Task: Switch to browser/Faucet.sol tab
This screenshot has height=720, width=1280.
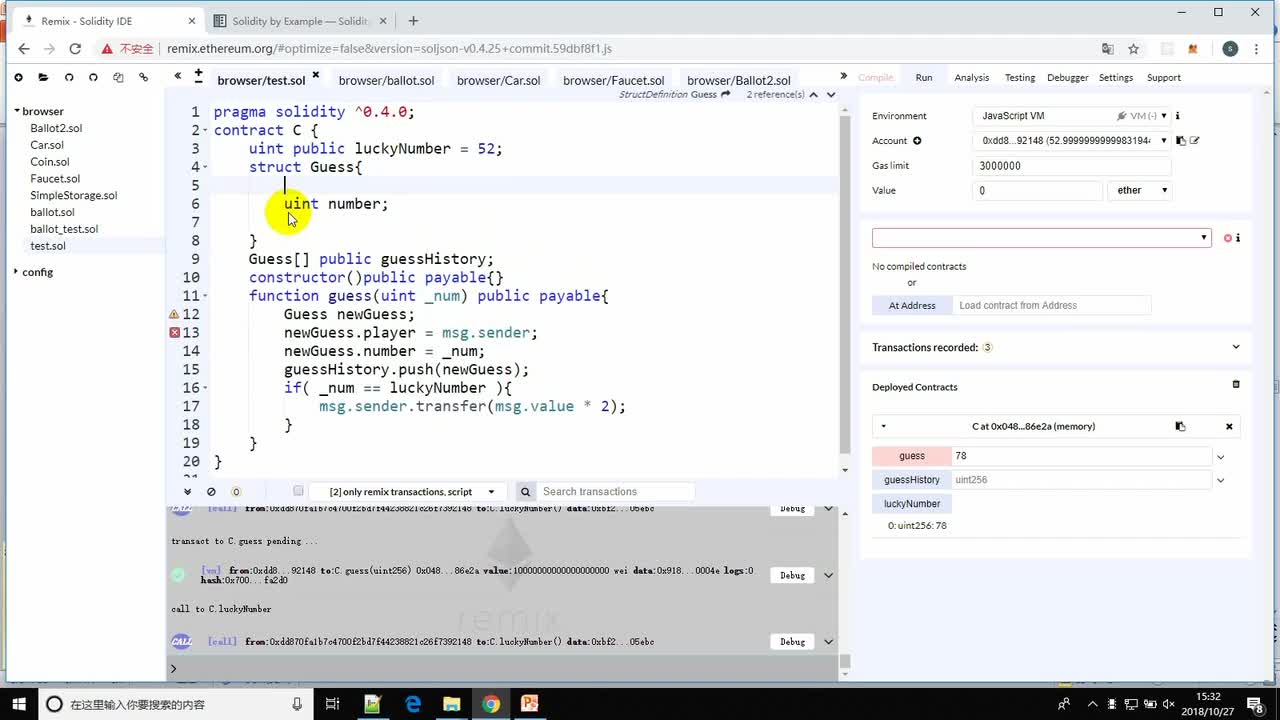Action: click(x=613, y=80)
